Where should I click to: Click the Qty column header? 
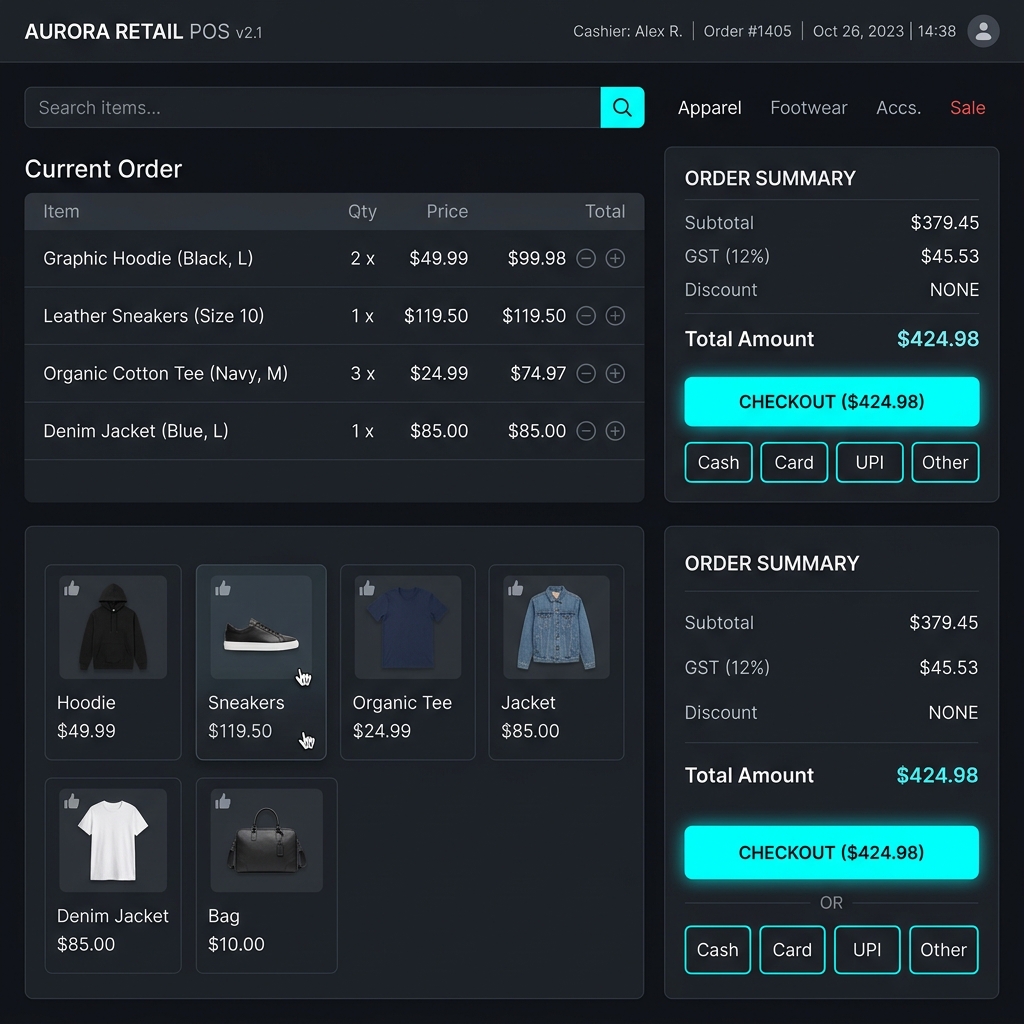(x=362, y=212)
